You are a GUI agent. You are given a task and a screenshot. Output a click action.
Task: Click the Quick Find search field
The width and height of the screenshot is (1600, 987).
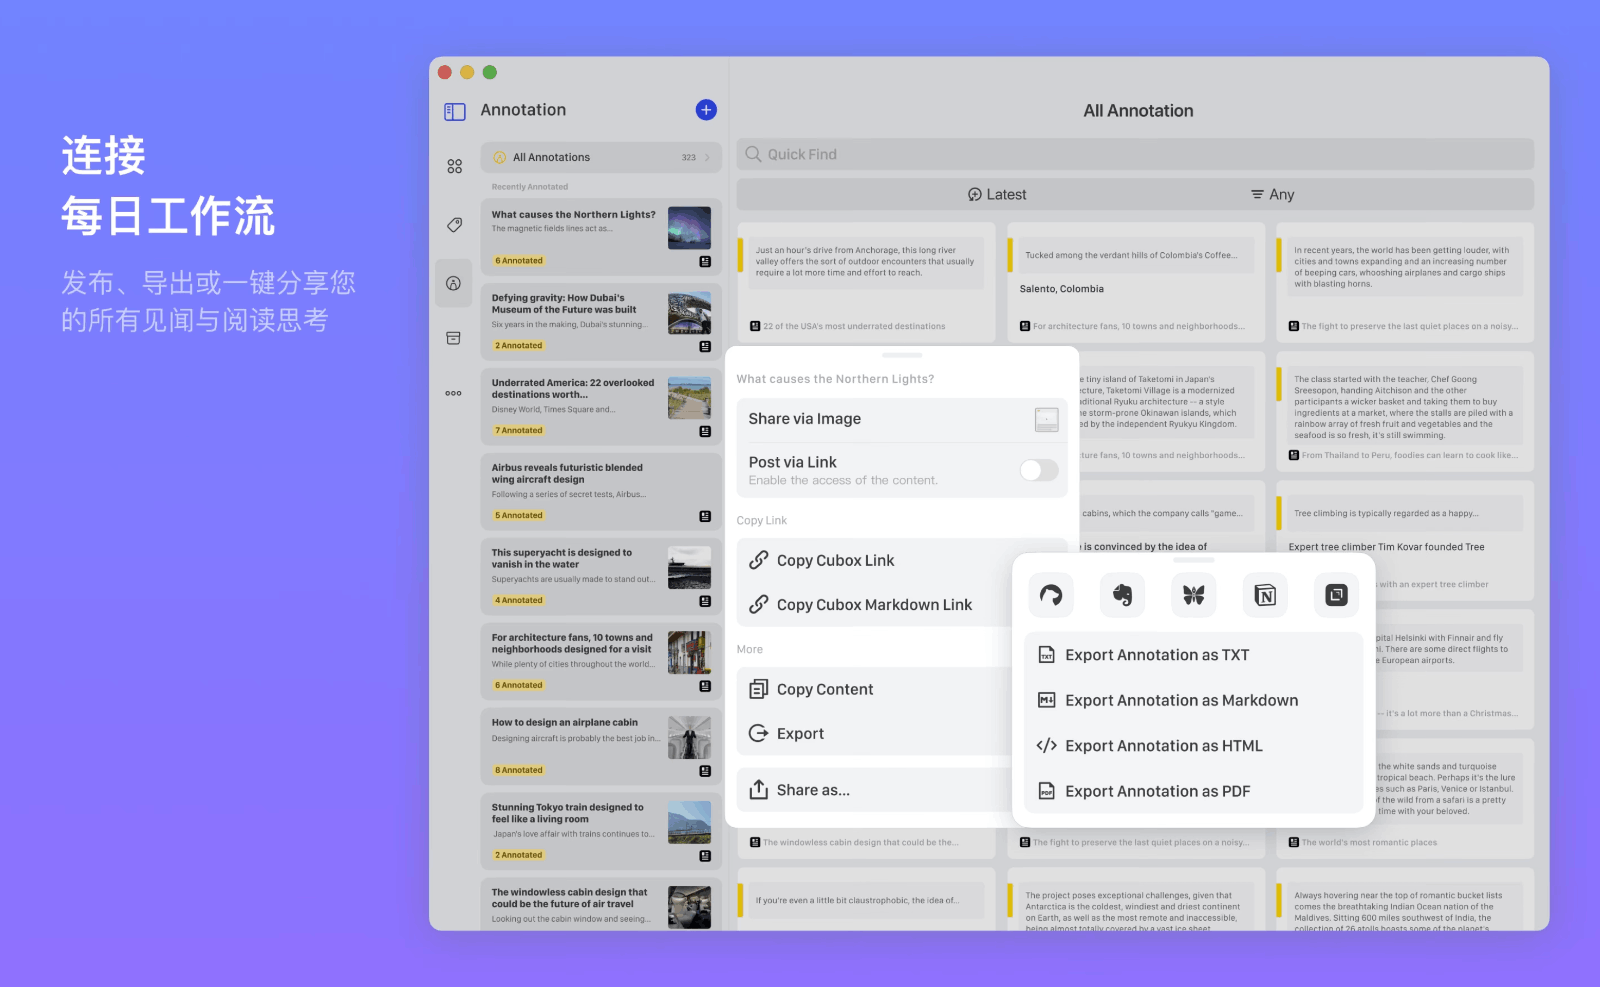[x=1135, y=155]
